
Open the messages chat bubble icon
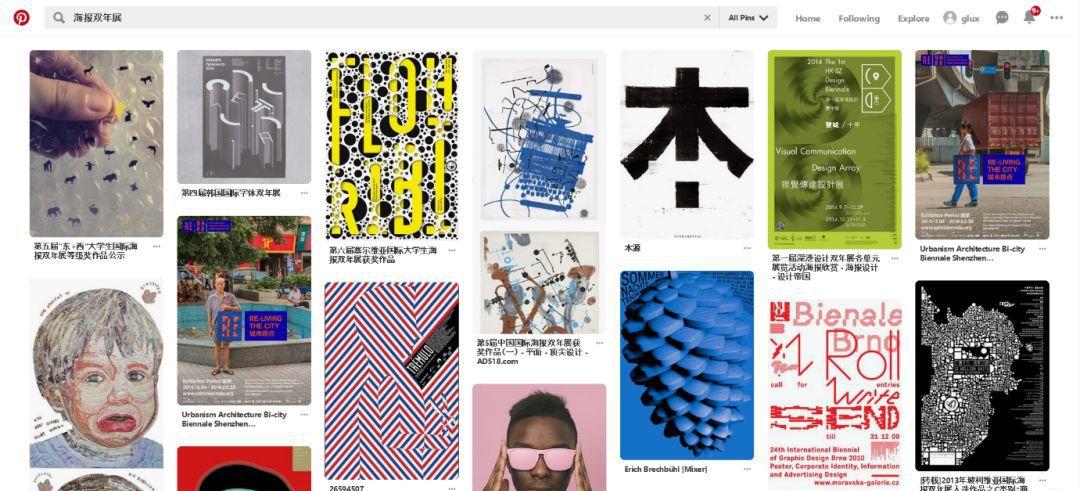1002,18
